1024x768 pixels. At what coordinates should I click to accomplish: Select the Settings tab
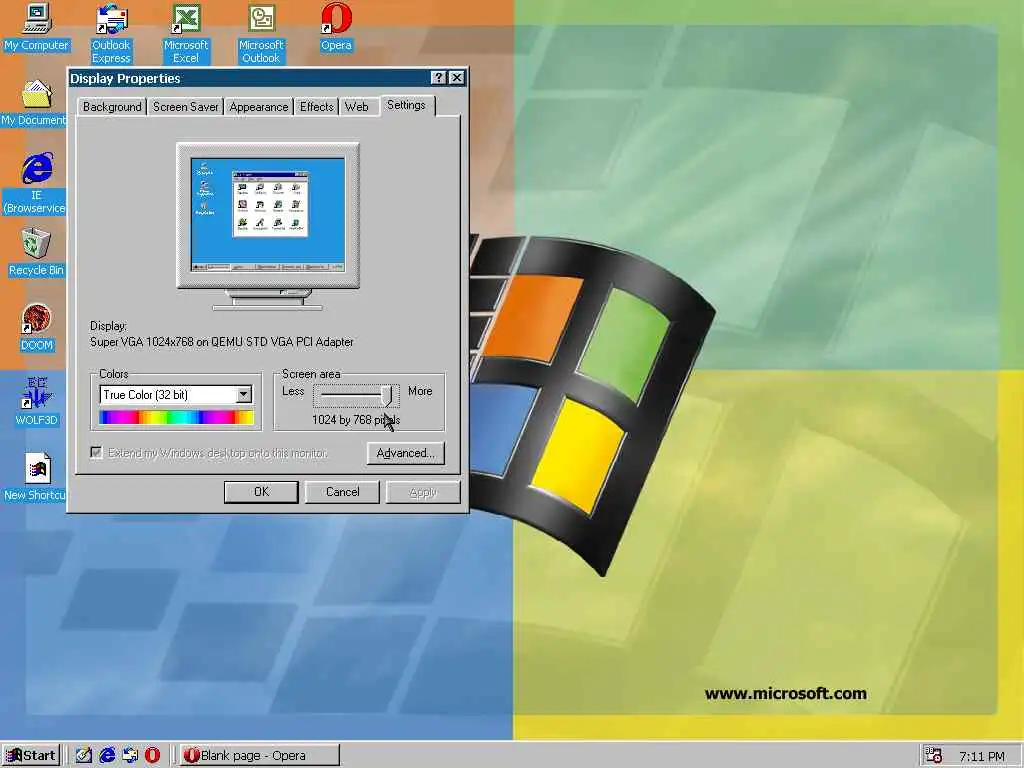(406, 105)
